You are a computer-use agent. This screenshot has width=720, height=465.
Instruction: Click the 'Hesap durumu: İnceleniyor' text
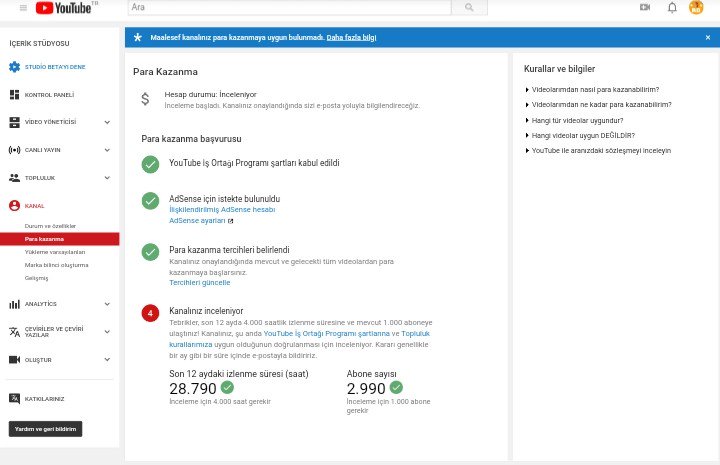211,95
